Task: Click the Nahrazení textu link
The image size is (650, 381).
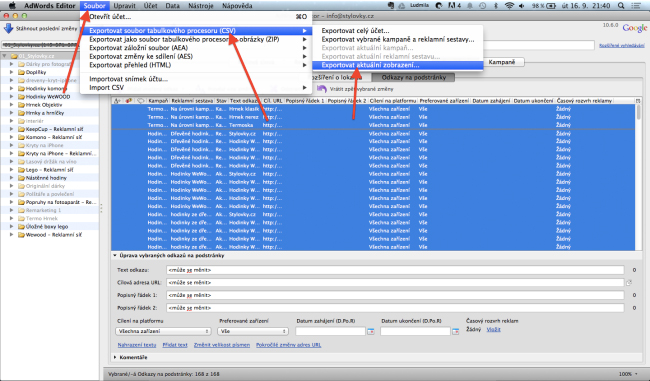Action: click(137, 345)
